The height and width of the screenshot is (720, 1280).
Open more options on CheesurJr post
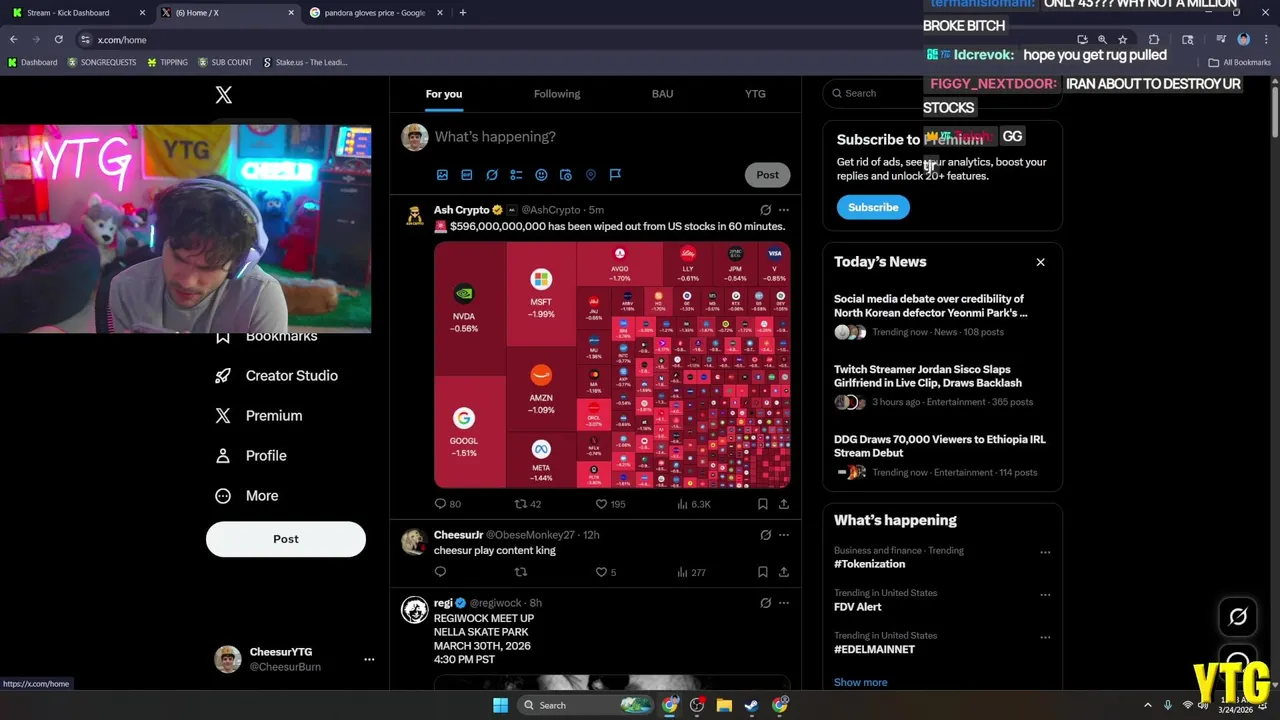[x=784, y=535]
